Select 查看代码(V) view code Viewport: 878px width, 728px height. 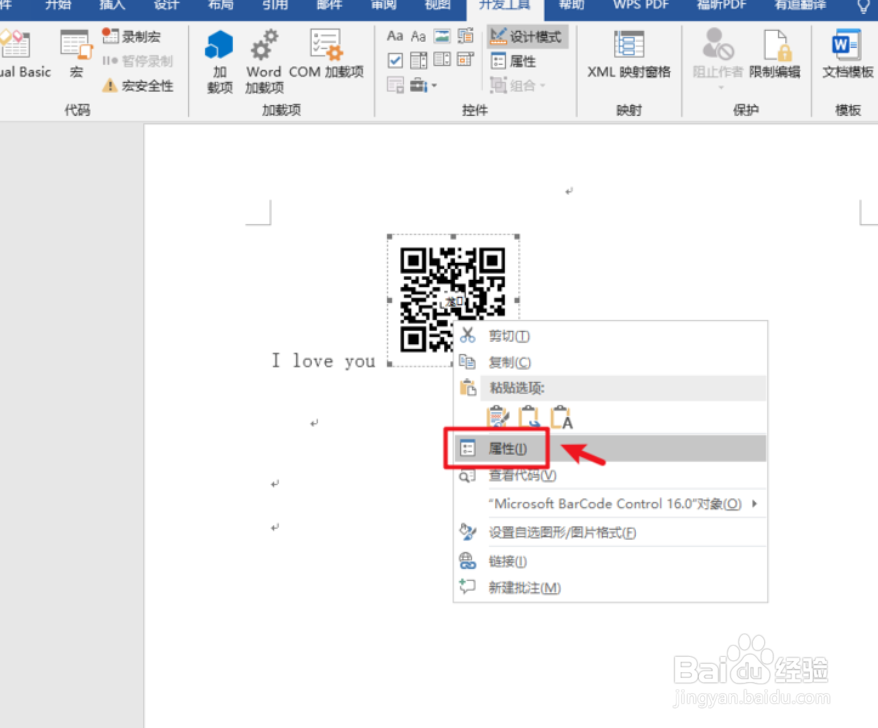(x=610, y=475)
